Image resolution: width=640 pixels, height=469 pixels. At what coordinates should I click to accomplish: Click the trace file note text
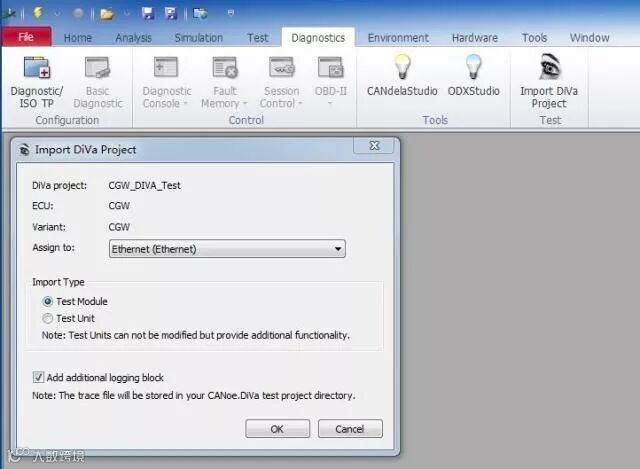pyautogui.click(x=194, y=396)
